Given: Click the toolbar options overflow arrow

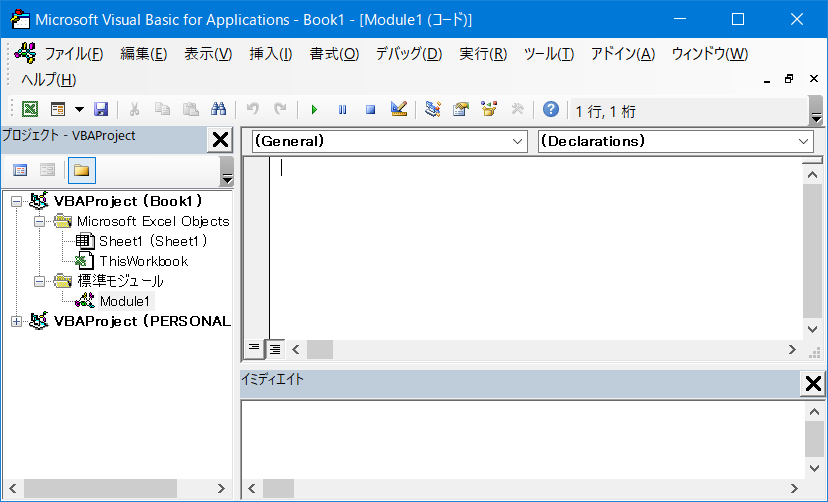Looking at the screenshot, I should click(816, 111).
